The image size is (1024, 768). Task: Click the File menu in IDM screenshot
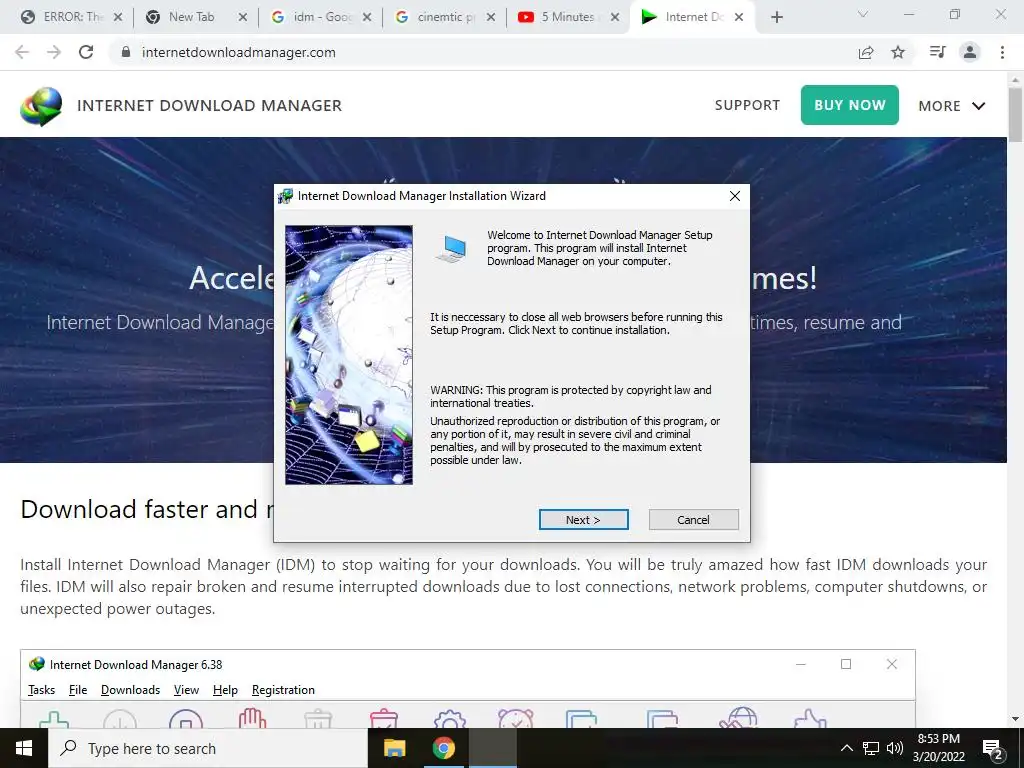click(x=78, y=690)
